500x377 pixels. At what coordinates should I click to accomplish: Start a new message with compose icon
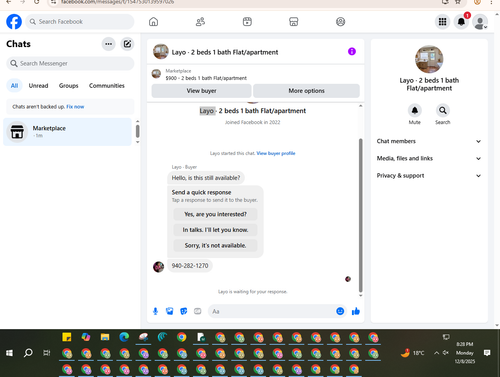(x=127, y=44)
